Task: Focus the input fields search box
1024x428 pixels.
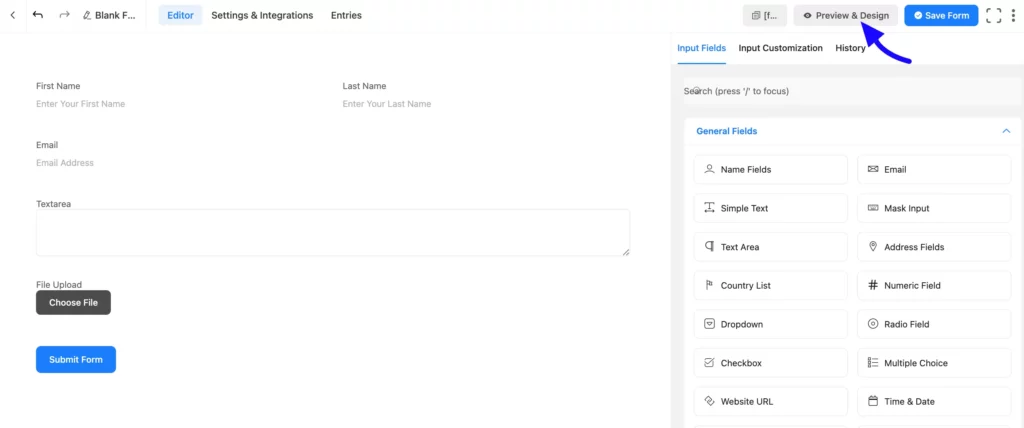Action: 848,91
